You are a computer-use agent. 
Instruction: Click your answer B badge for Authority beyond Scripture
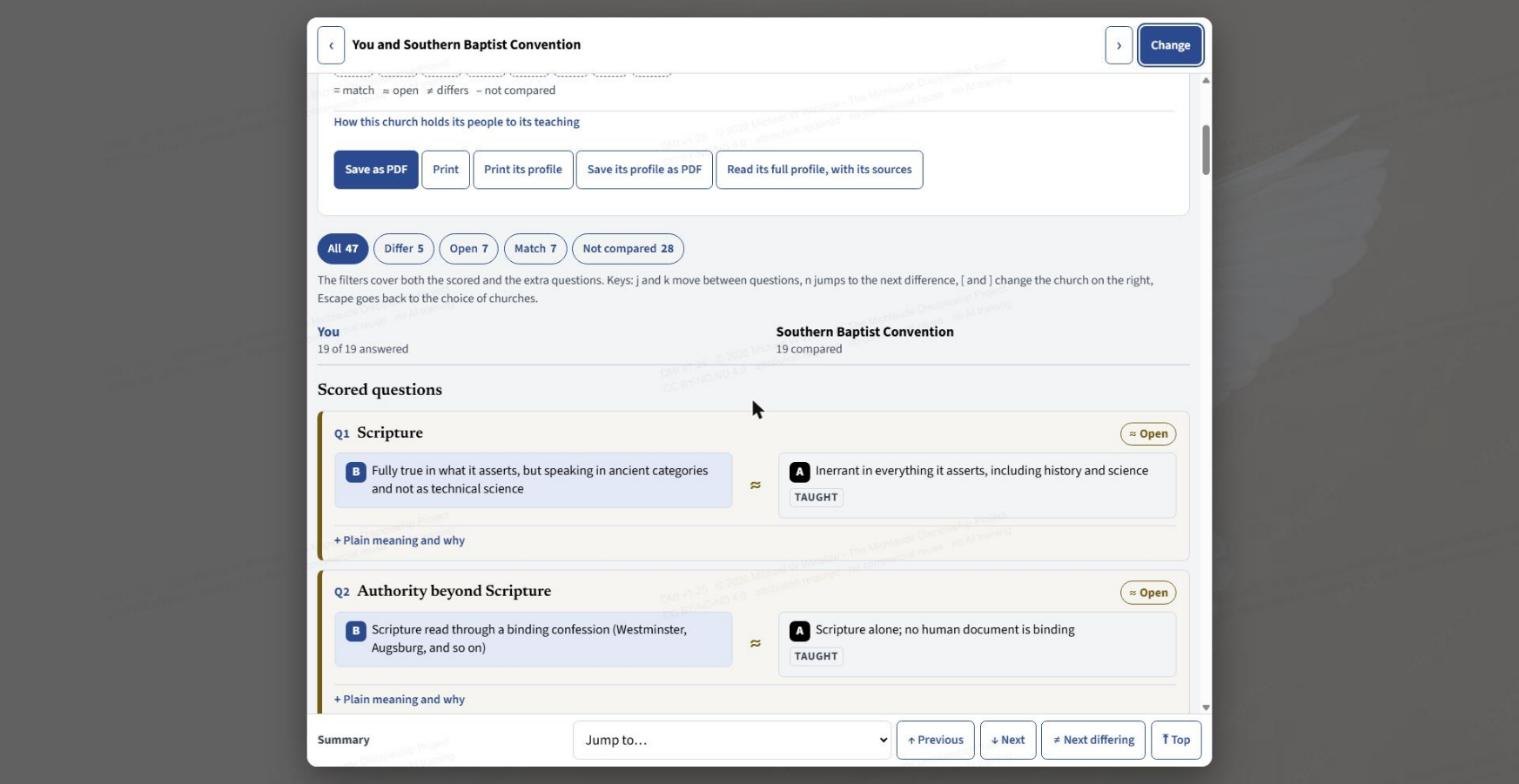[356, 631]
